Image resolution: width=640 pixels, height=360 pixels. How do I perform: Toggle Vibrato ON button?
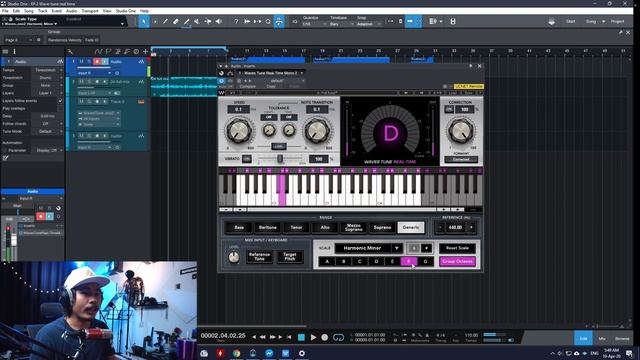(x=247, y=159)
